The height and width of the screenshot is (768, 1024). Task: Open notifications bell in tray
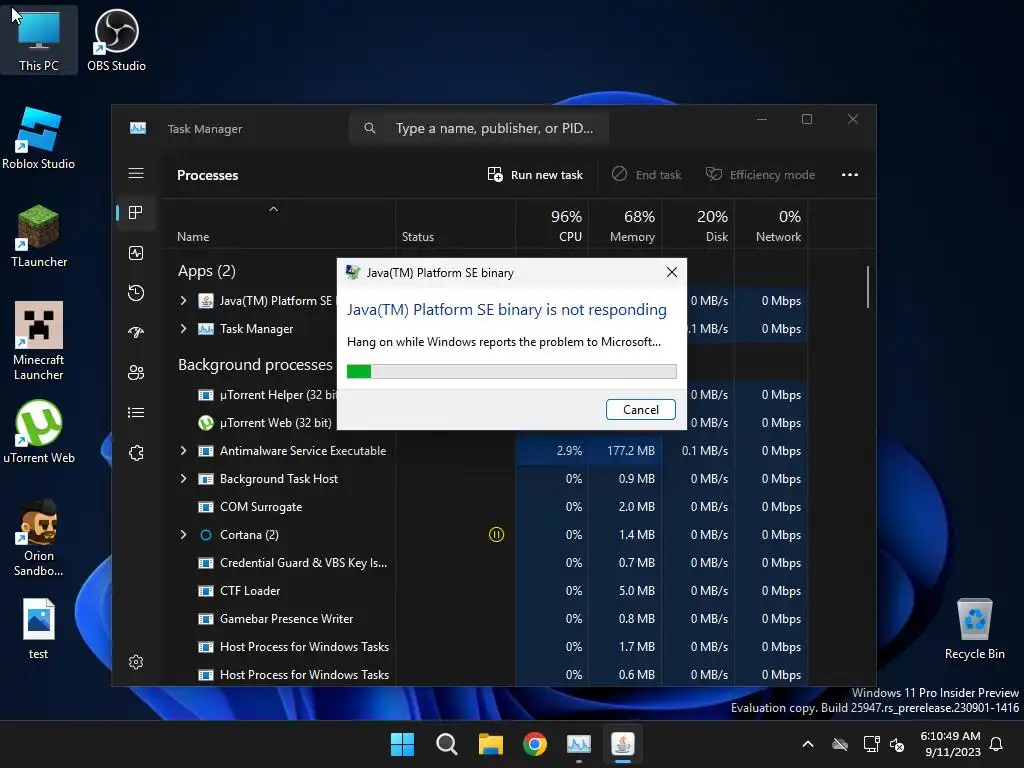point(996,744)
